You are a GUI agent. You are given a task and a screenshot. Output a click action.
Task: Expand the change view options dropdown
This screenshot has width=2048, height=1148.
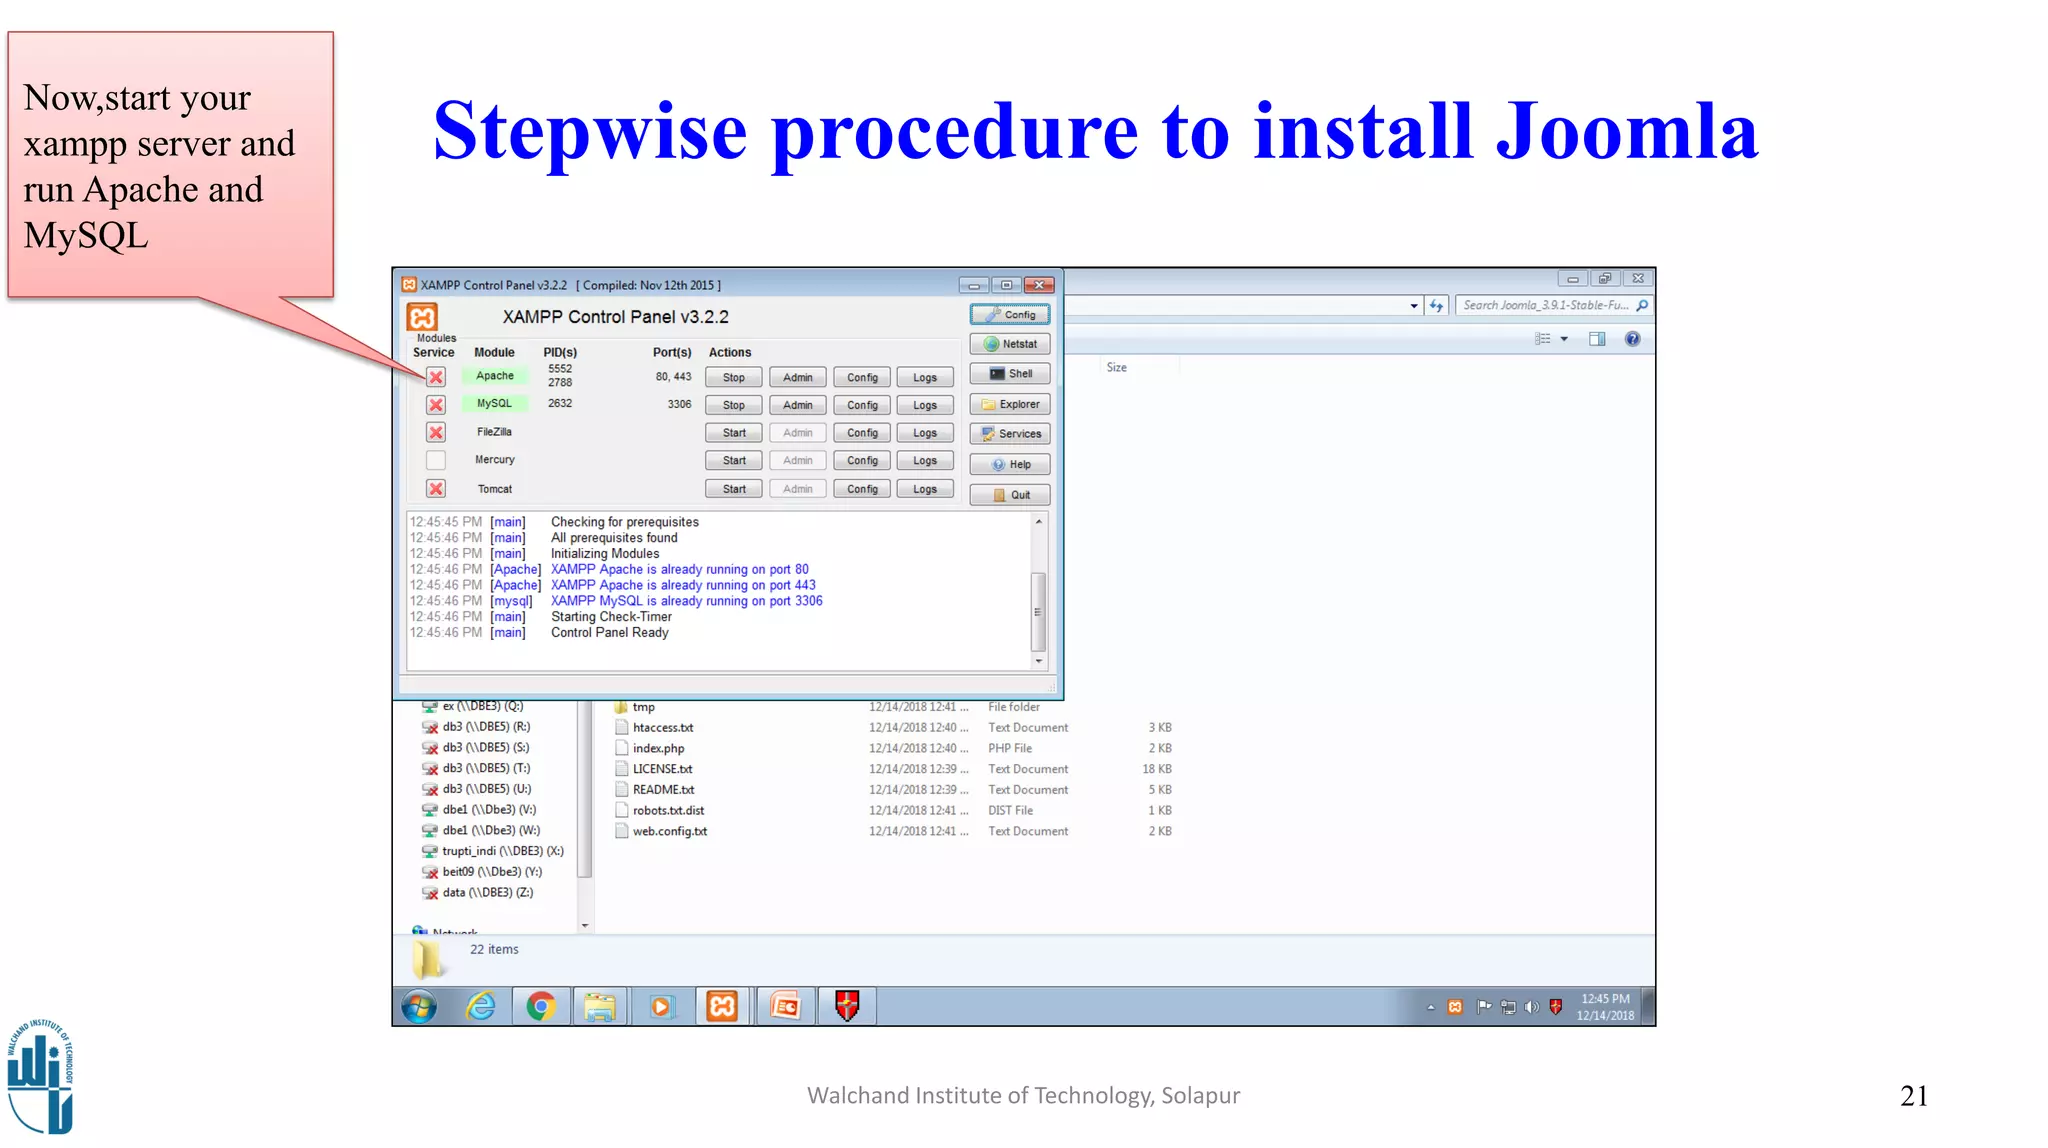tap(1564, 339)
